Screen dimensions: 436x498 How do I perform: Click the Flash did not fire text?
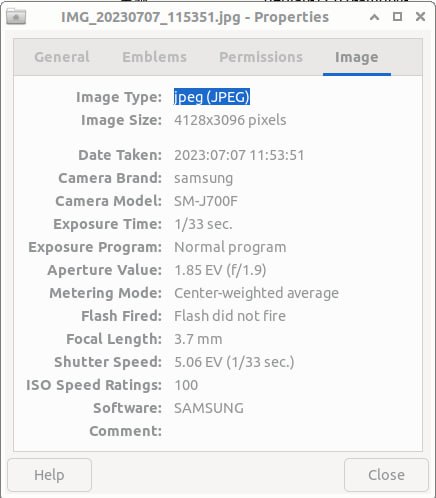click(230, 316)
